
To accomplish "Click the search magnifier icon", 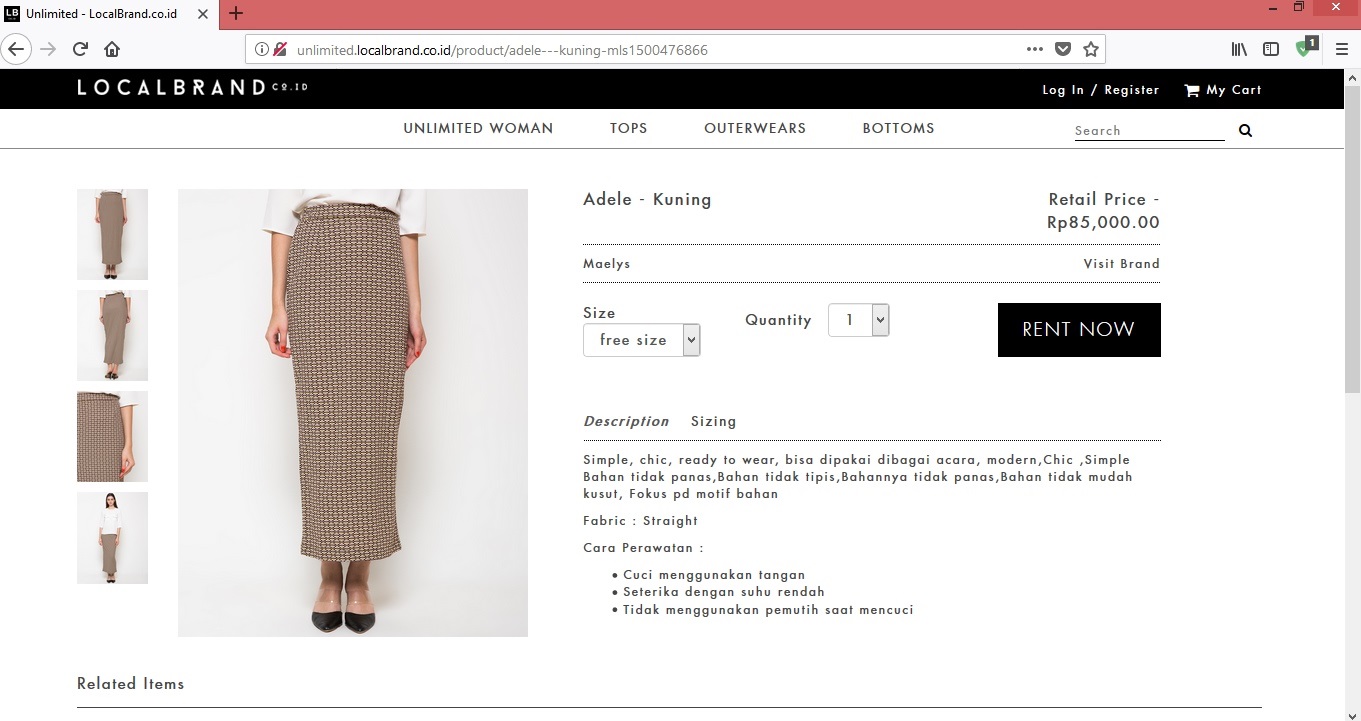I will pos(1245,130).
